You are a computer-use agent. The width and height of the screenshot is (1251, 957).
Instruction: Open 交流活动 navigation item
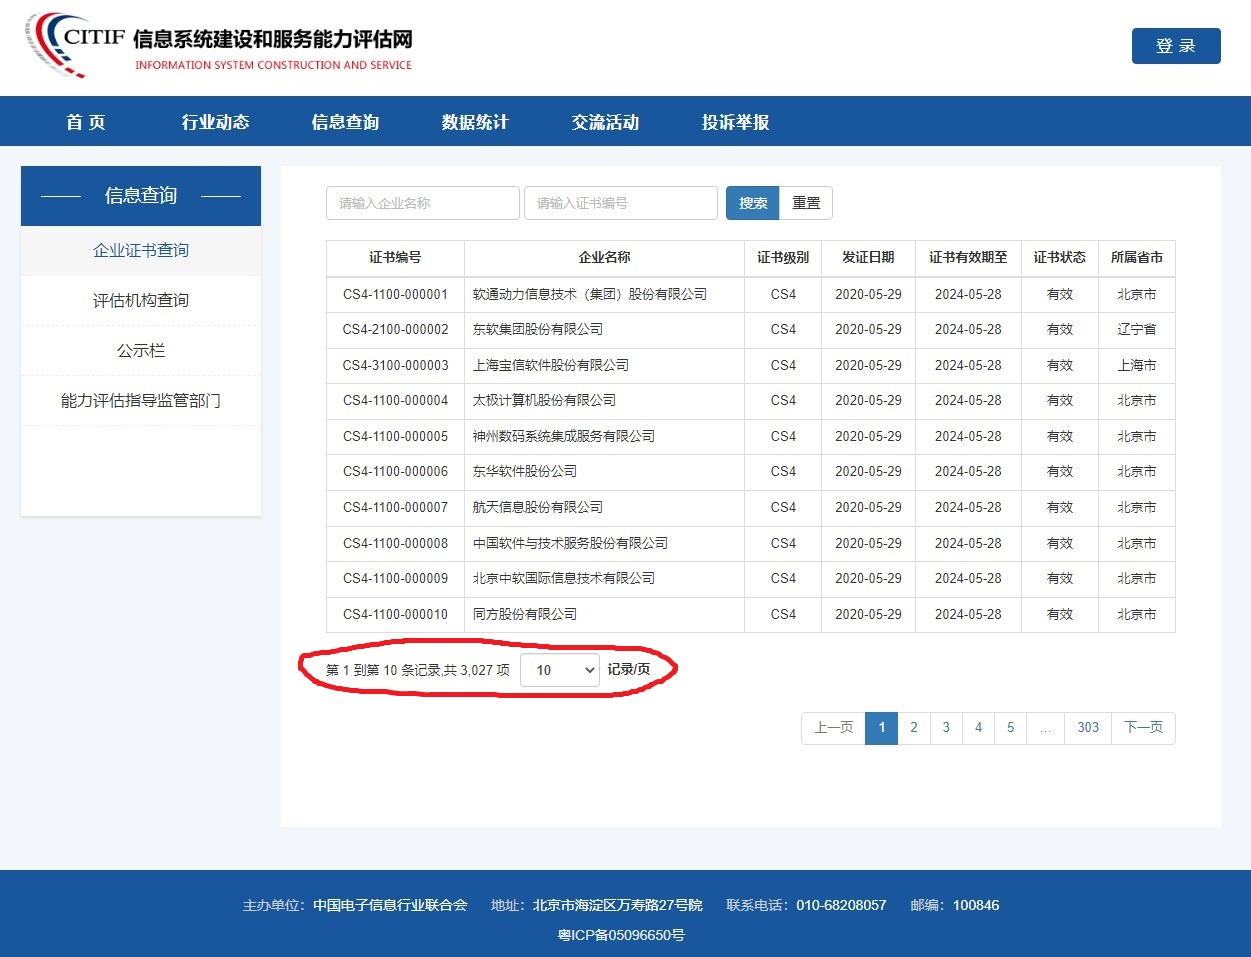[x=605, y=122]
